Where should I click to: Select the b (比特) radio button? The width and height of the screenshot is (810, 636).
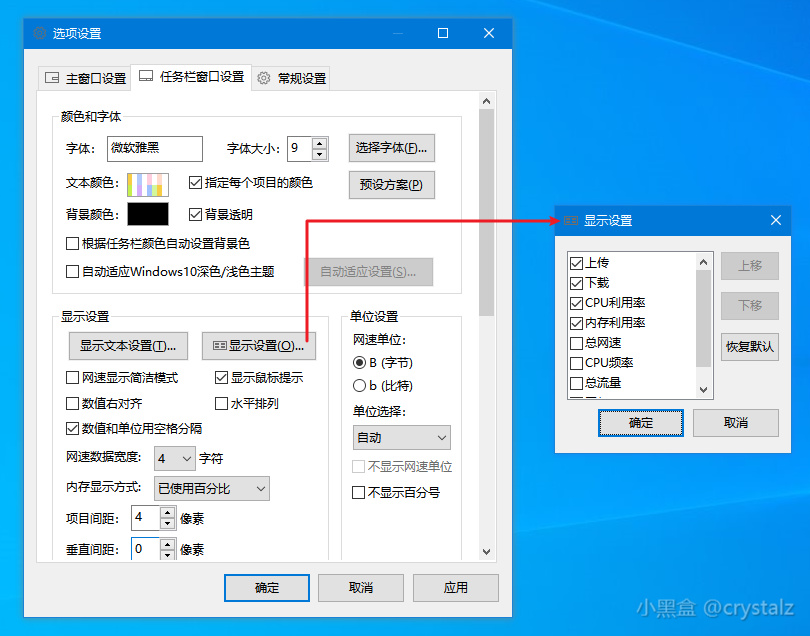point(360,385)
